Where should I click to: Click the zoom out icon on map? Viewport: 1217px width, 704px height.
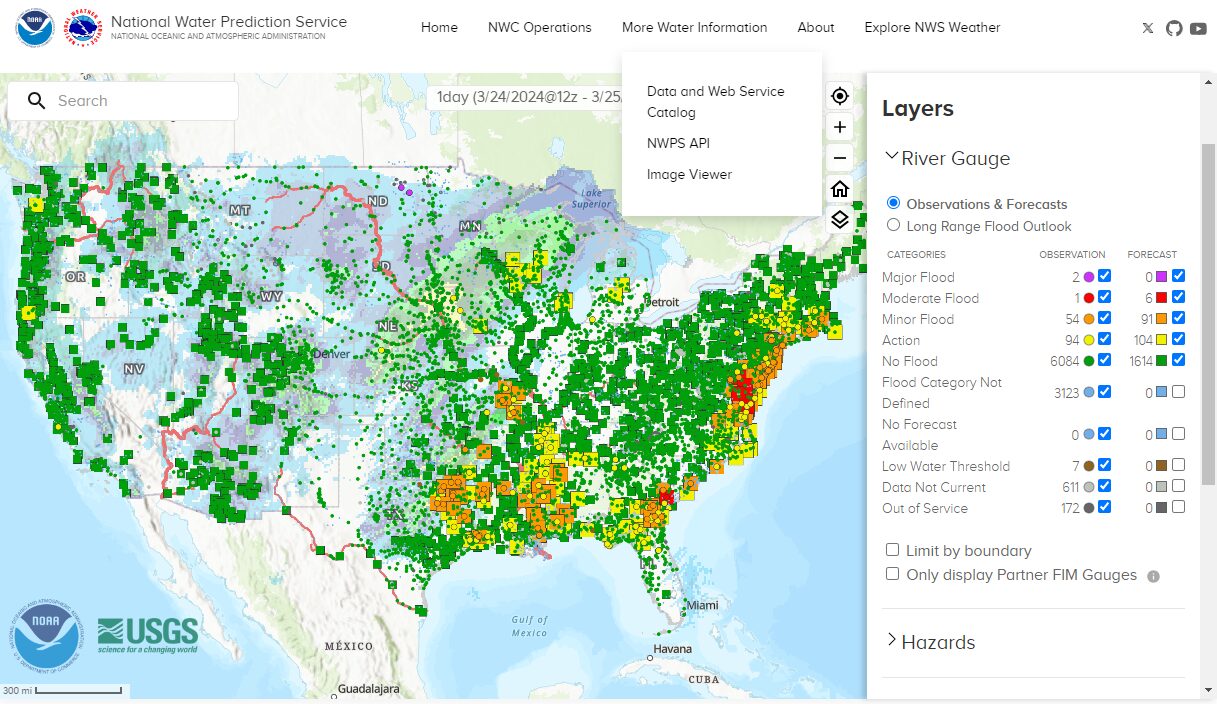(x=840, y=157)
